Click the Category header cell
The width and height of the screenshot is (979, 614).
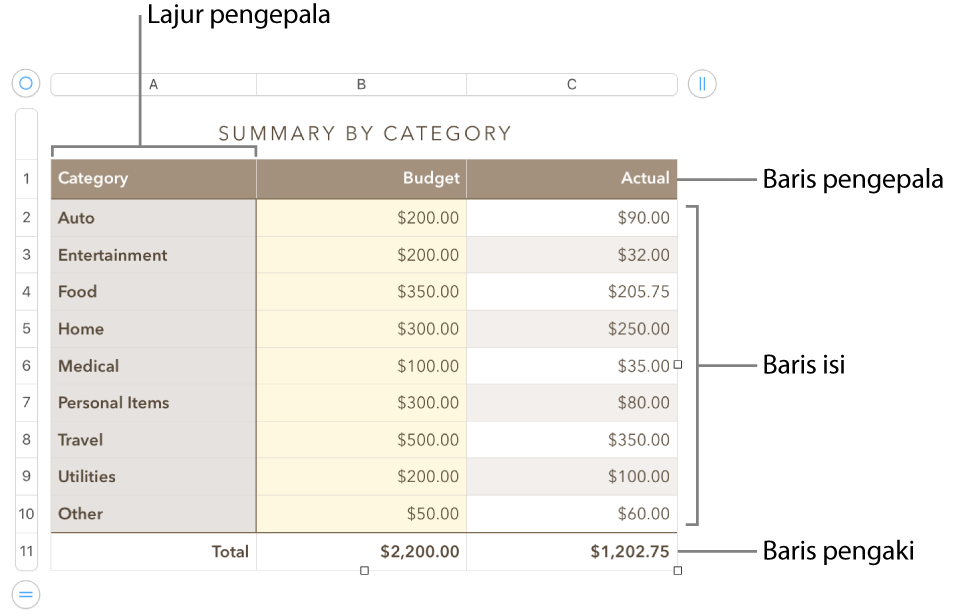[152, 178]
